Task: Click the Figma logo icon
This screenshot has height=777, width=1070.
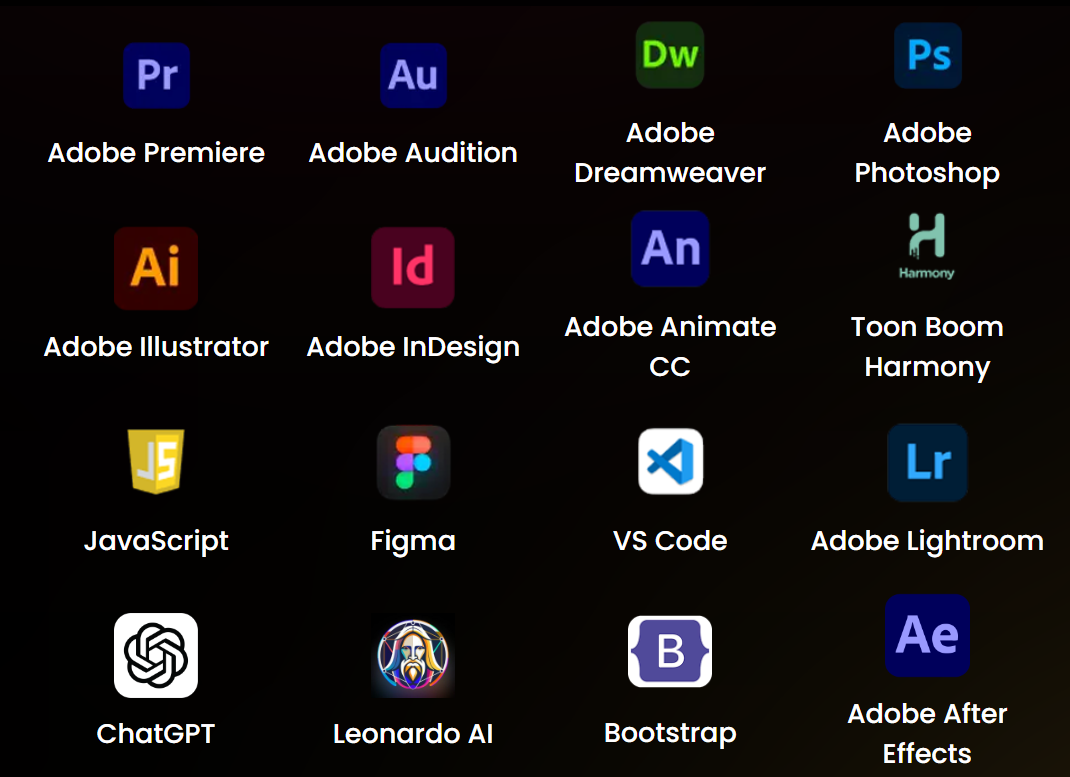Action: 414,463
